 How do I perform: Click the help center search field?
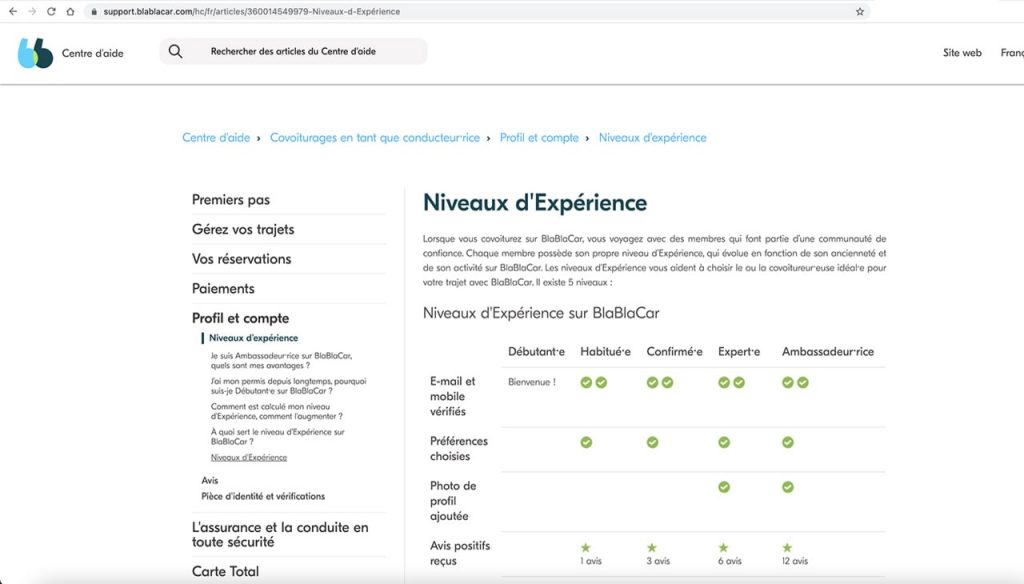click(x=293, y=51)
